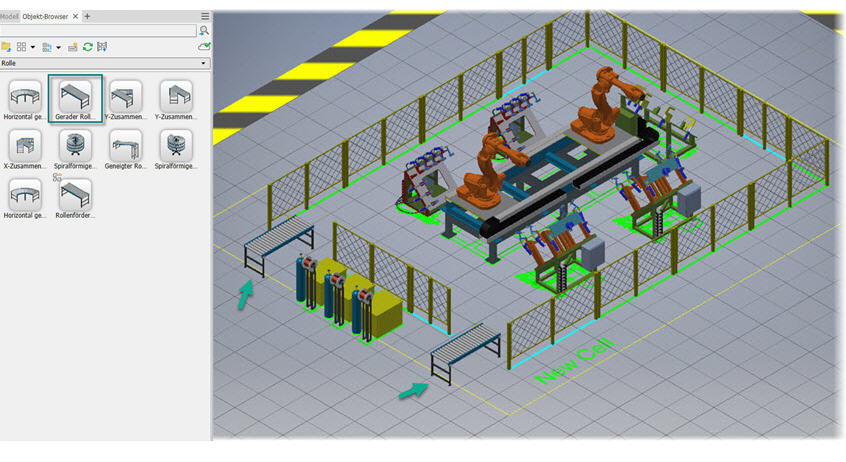Select Spiralförmige... asset after Geneigter Ro...

coord(176,150)
